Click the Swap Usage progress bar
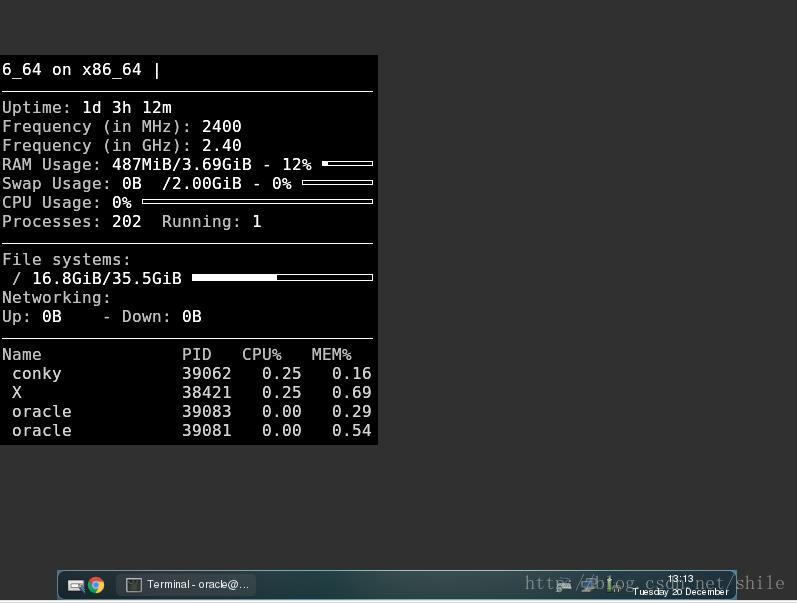Viewport: 797px width, 603px height. [337, 183]
